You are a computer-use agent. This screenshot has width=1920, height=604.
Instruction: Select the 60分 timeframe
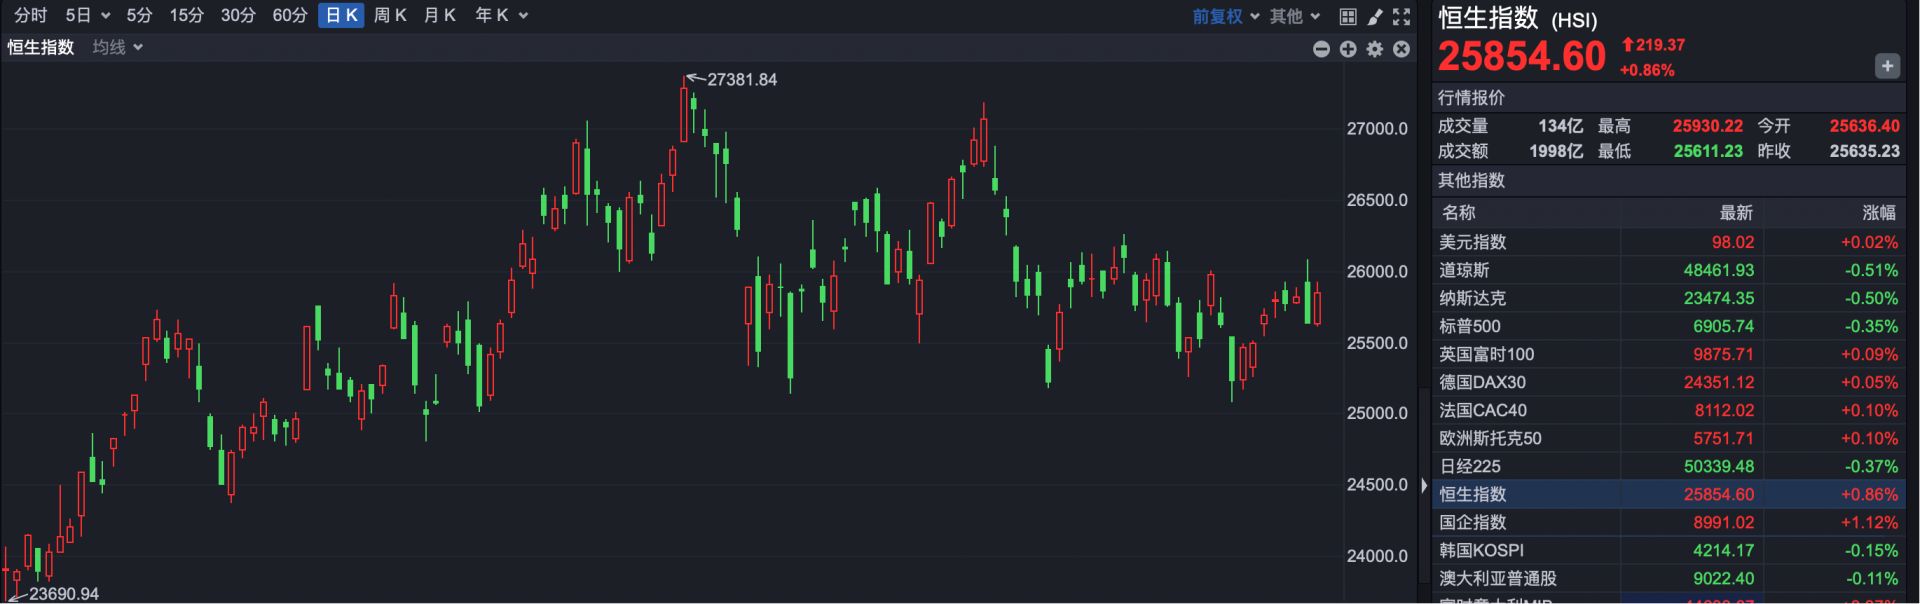[290, 16]
